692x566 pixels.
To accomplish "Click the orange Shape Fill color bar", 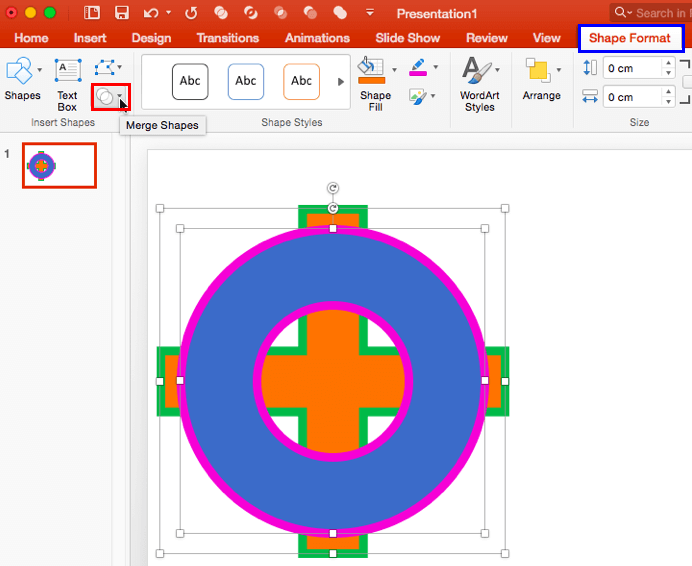I will point(372,80).
